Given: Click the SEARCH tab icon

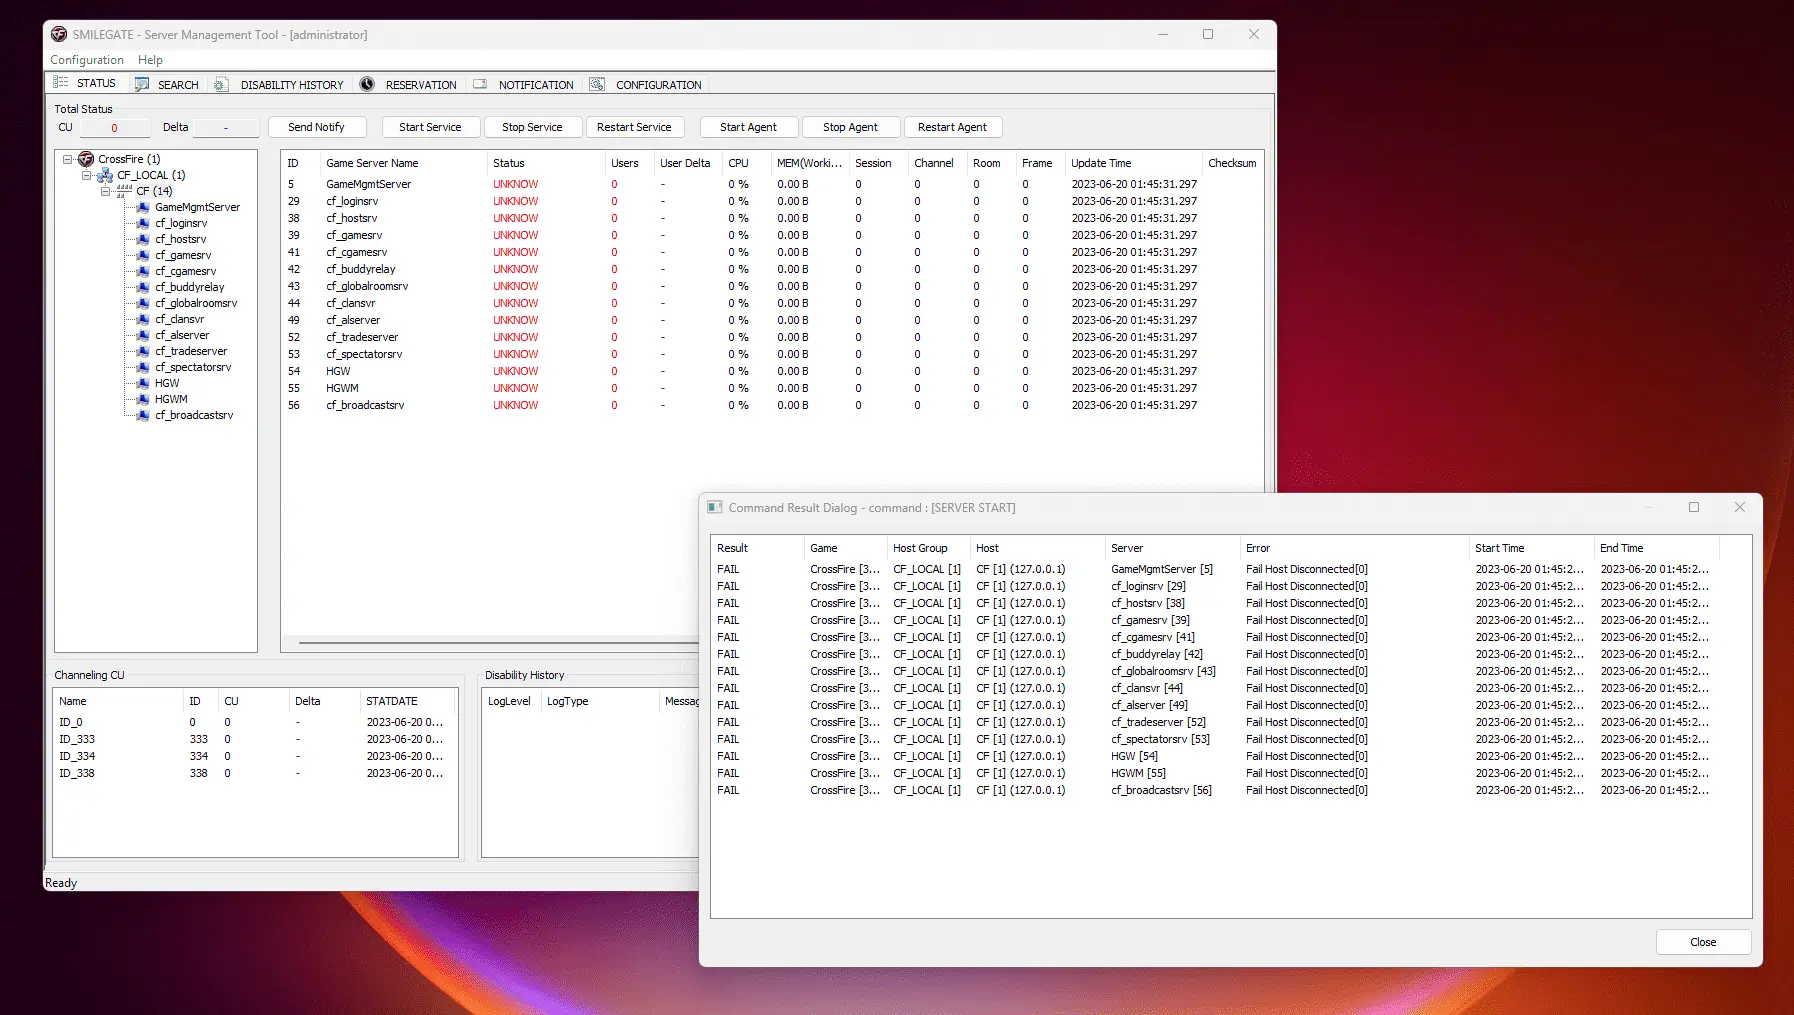Looking at the screenshot, I should pyautogui.click(x=142, y=84).
